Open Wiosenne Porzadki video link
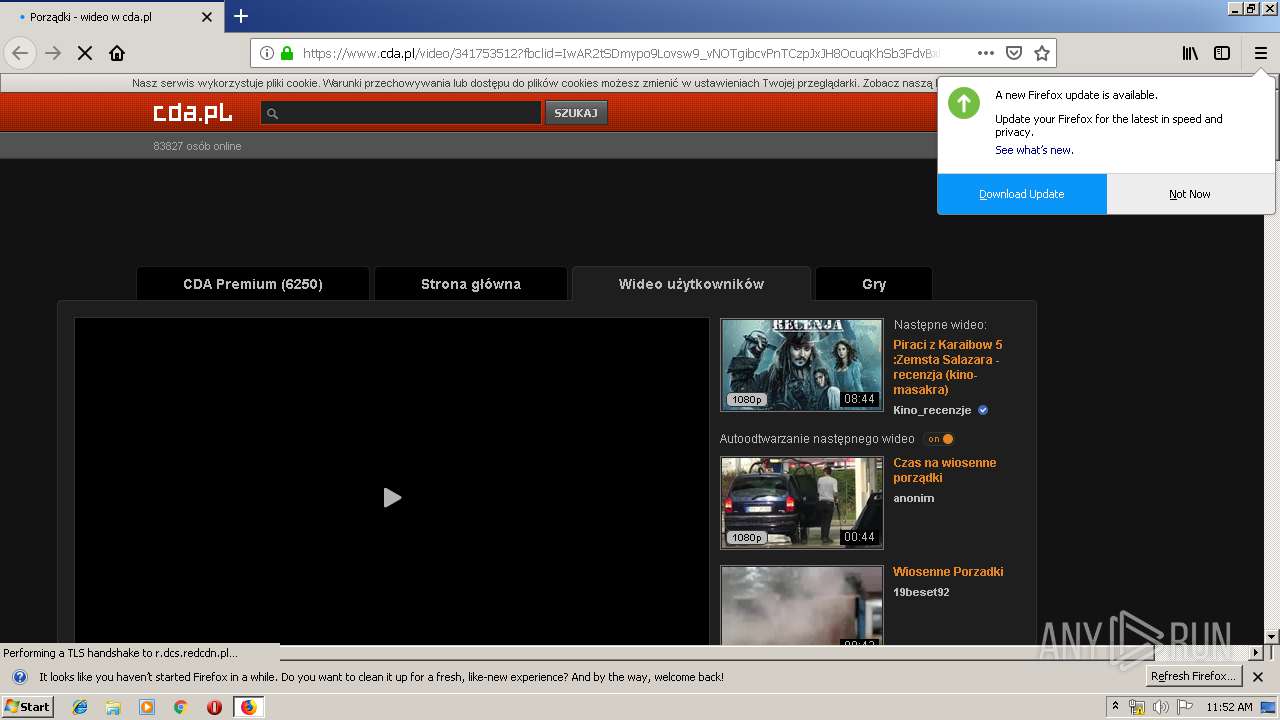 [948, 572]
